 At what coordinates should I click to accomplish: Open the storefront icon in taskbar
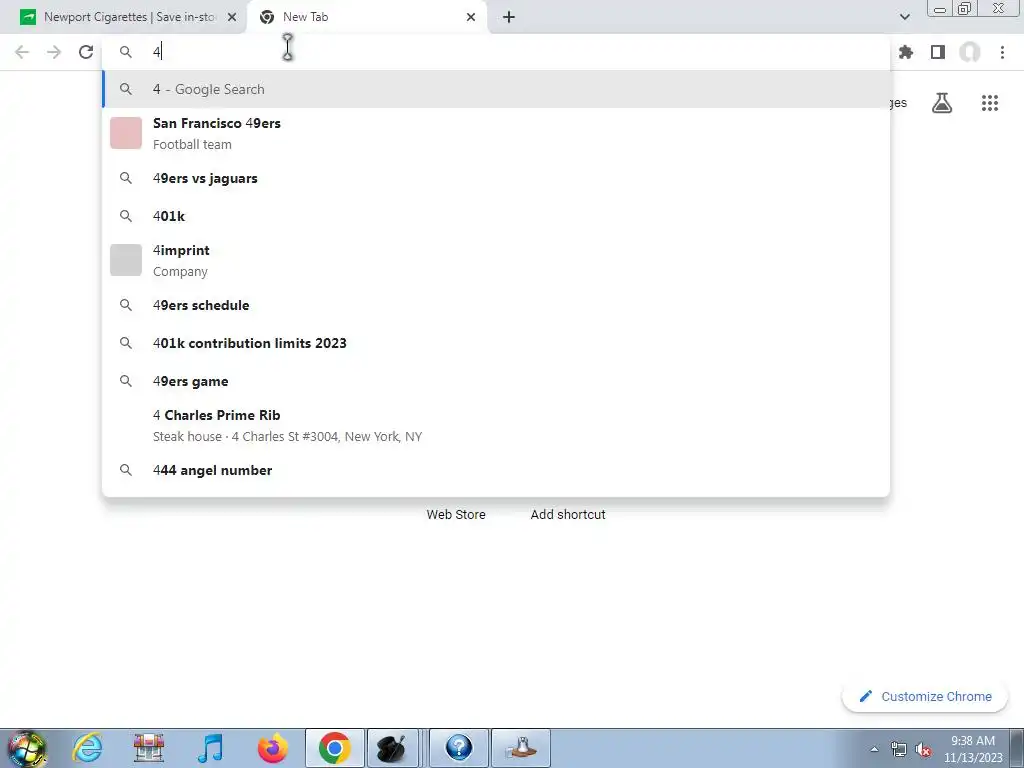(148, 748)
